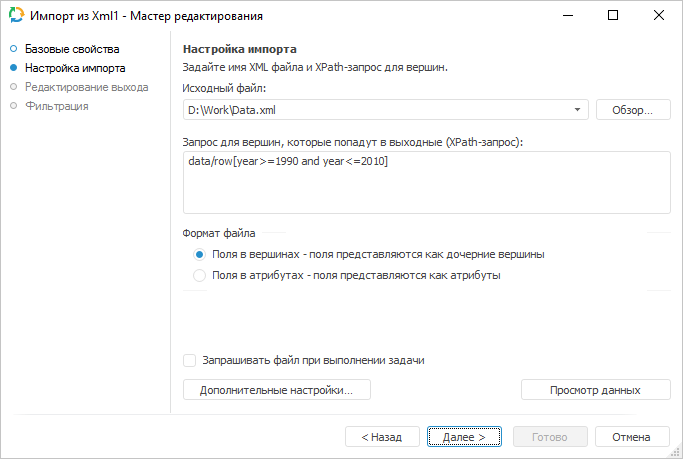
Task: Go to Редактирование выхода step
Action: click(x=87, y=87)
